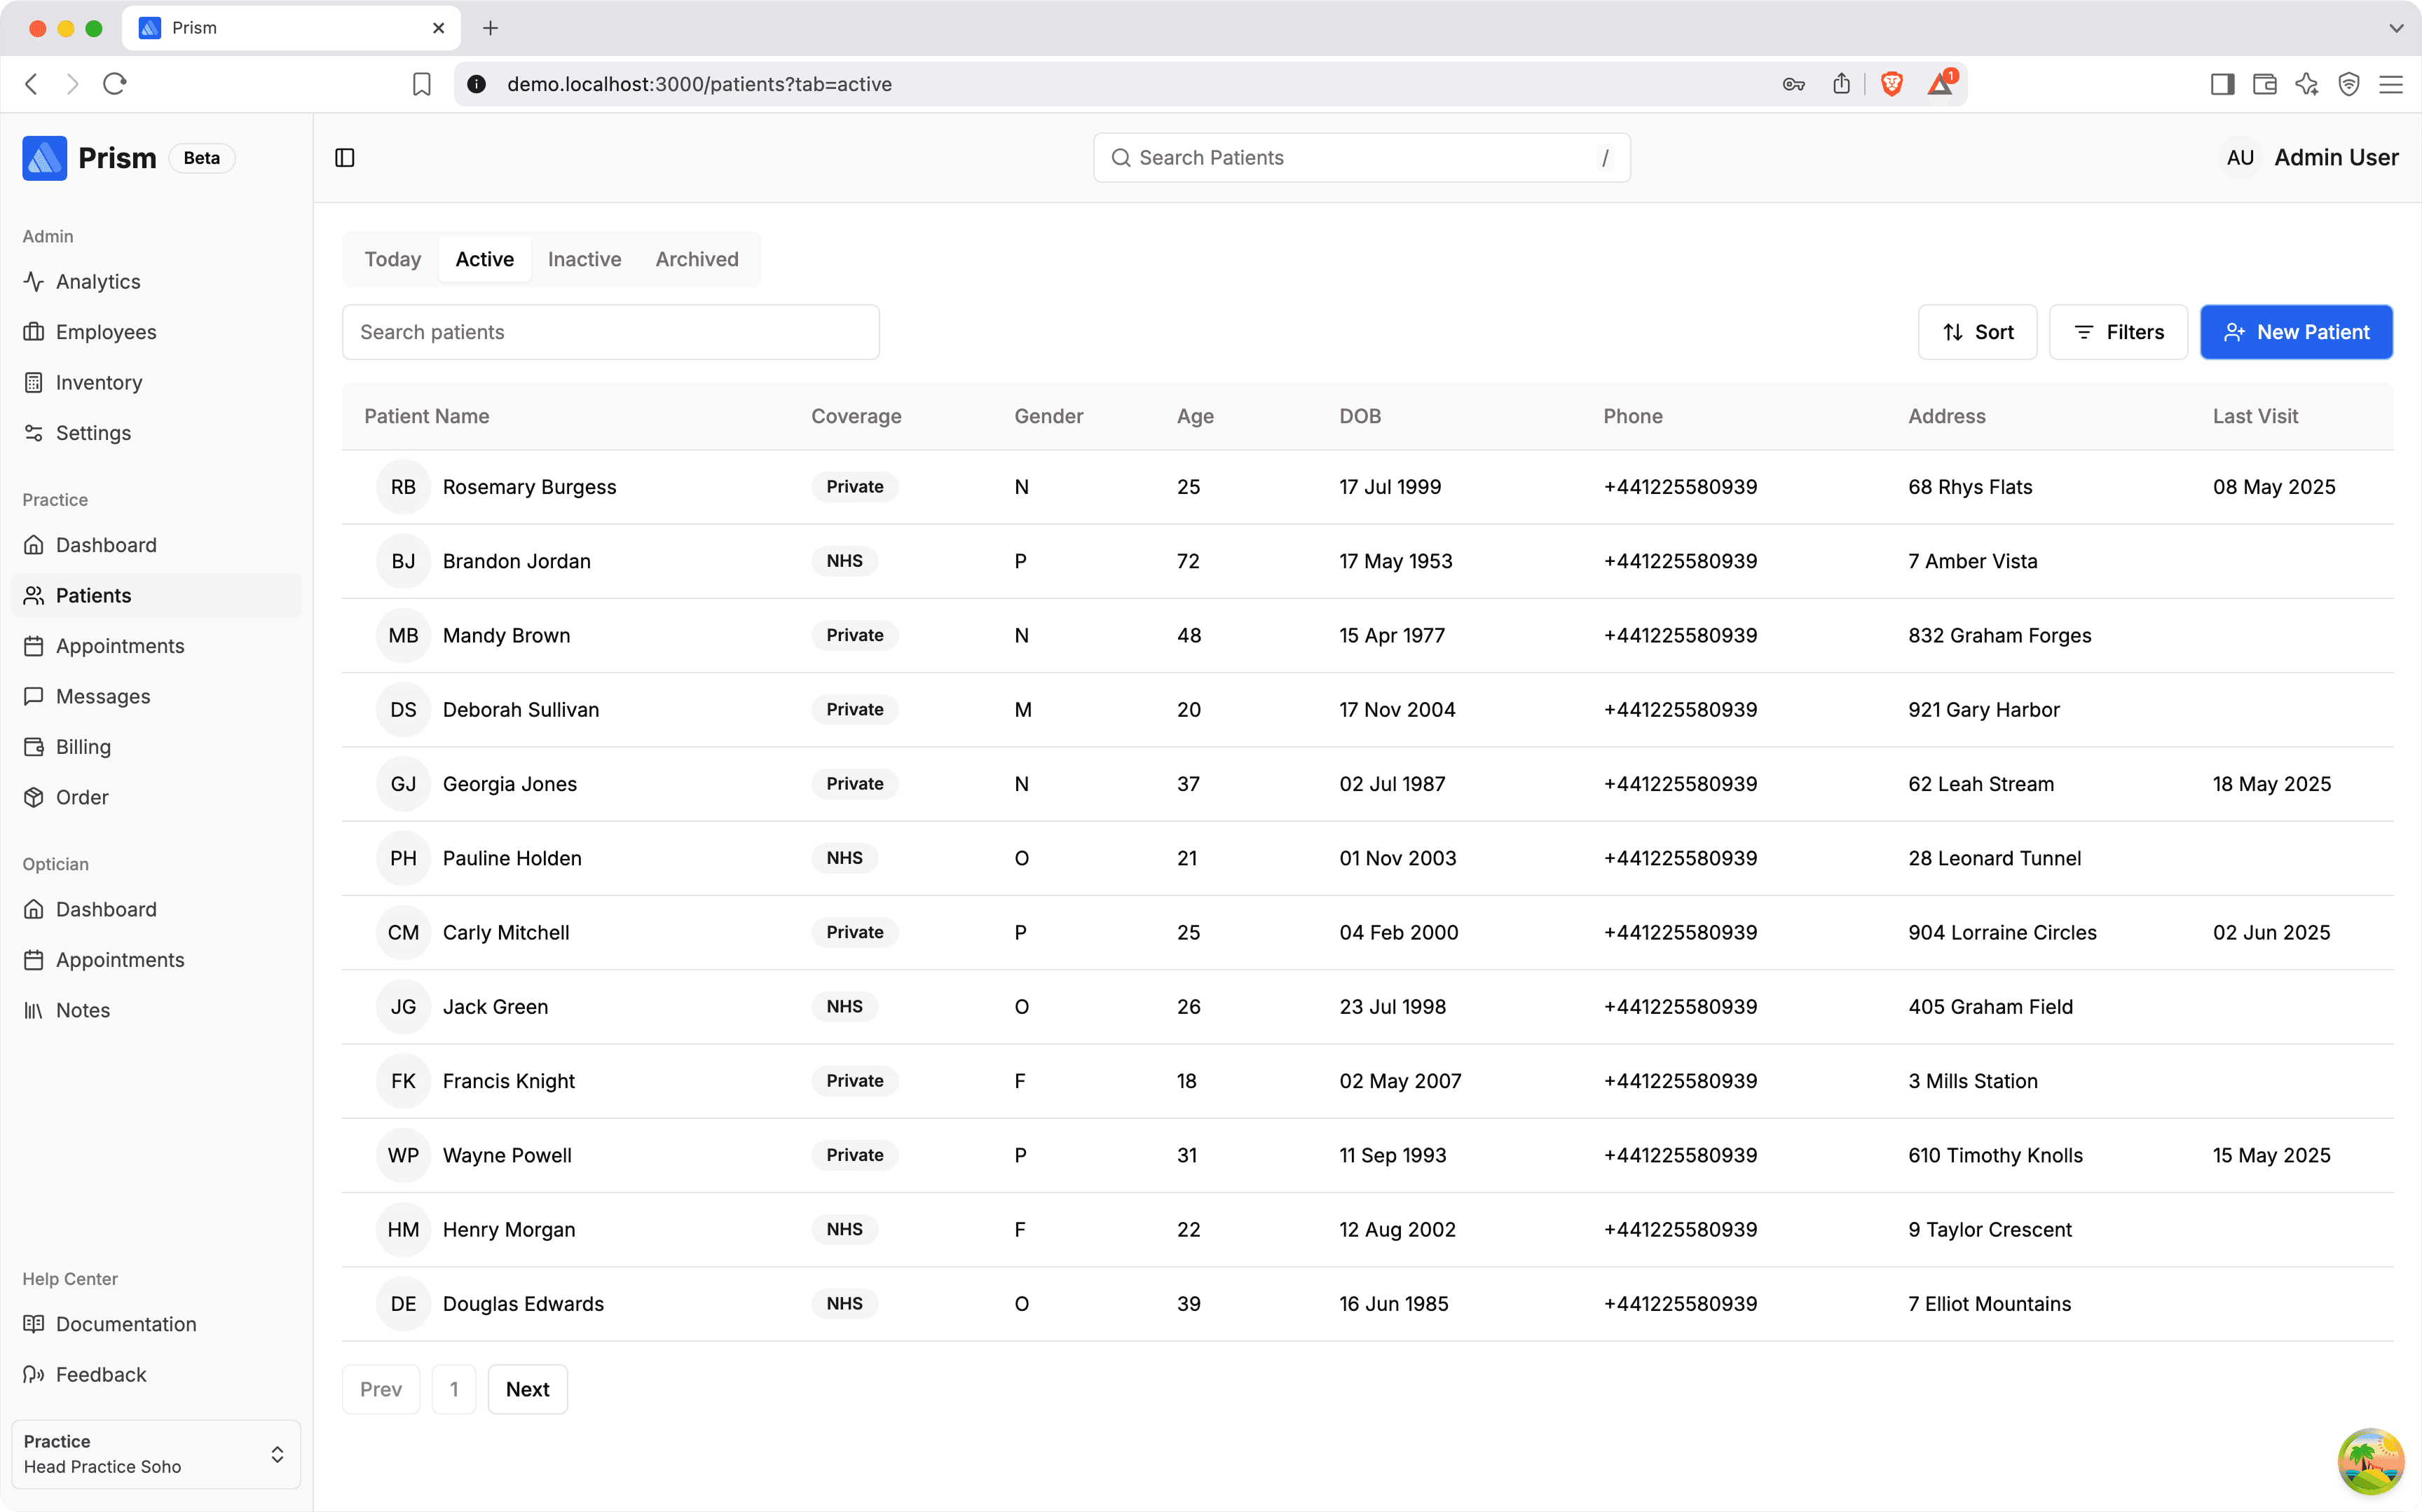Open the Order package icon
Viewport: 2422px width, 1512px height.
(x=34, y=797)
